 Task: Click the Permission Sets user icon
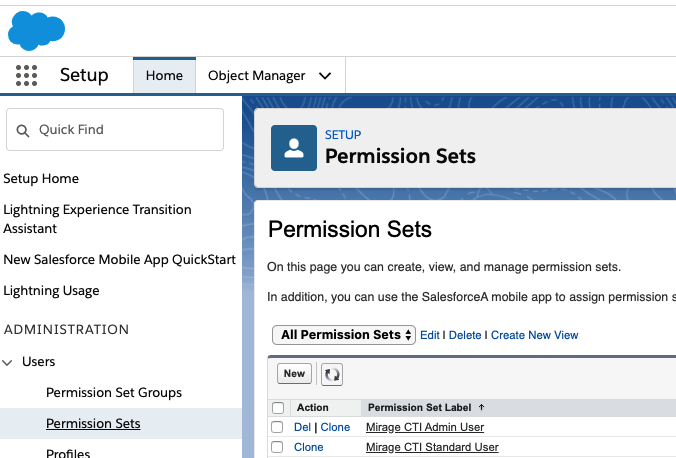(294, 148)
